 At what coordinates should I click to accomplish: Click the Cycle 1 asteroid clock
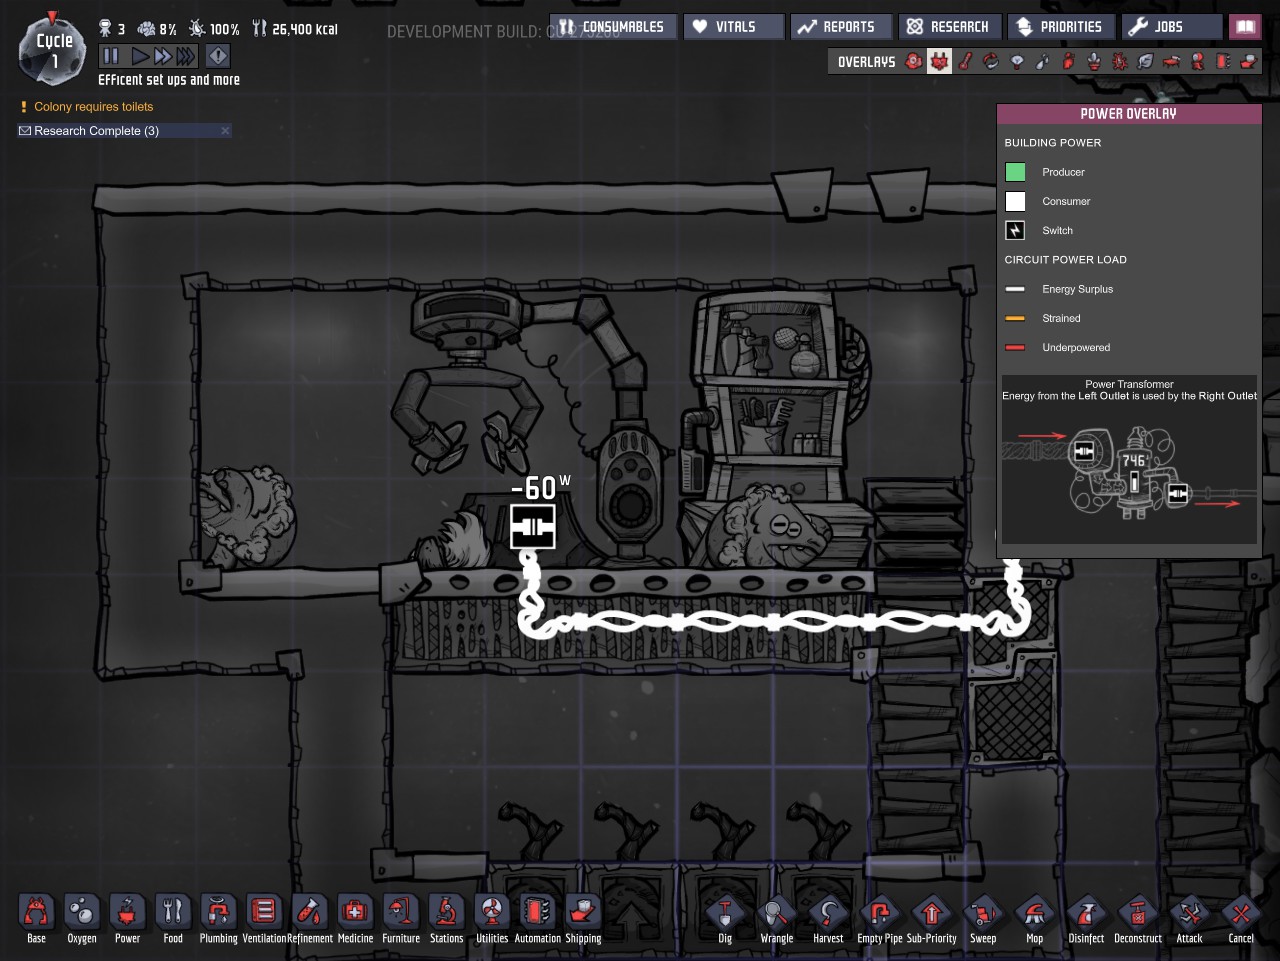tap(54, 49)
